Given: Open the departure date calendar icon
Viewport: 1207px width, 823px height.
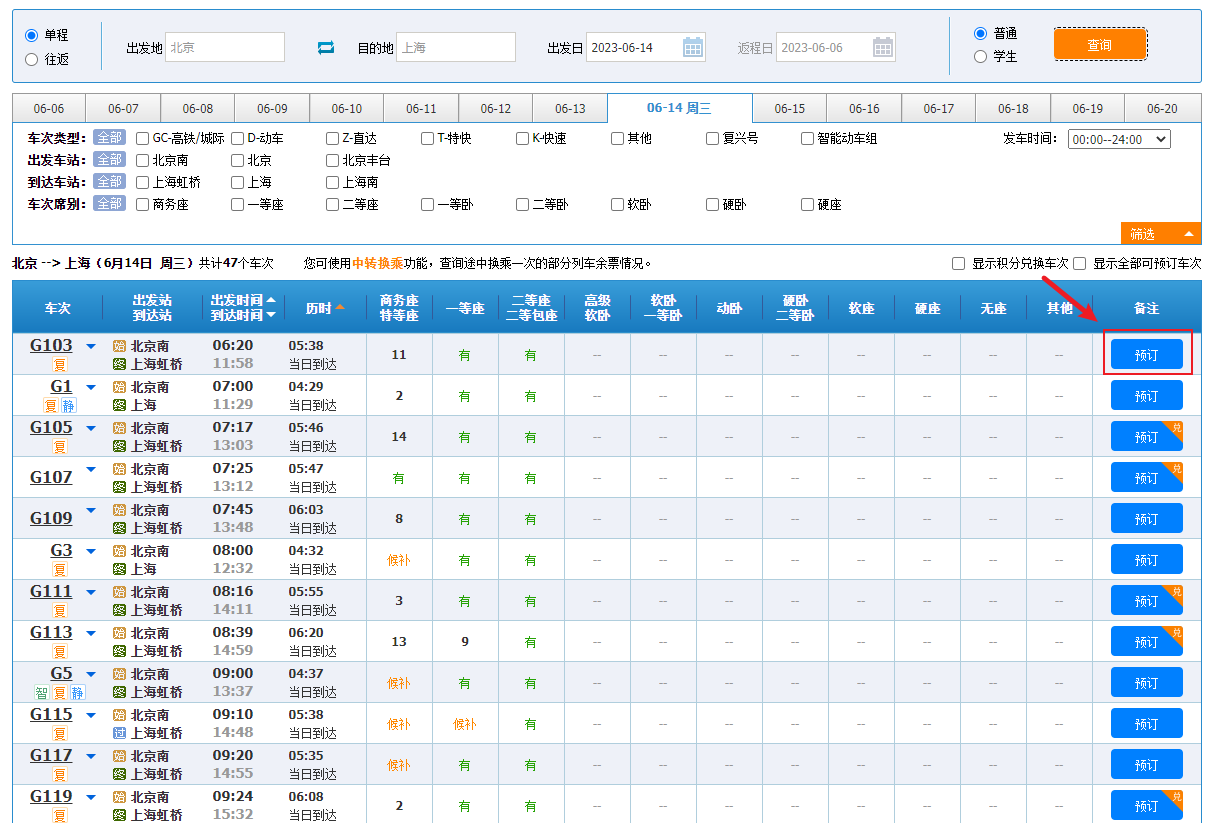Looking at the screenshot, I should (x=693, y=47).
